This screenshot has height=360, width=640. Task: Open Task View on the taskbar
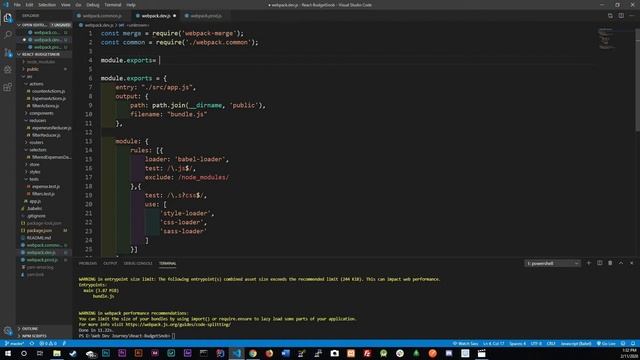(40, 353)
